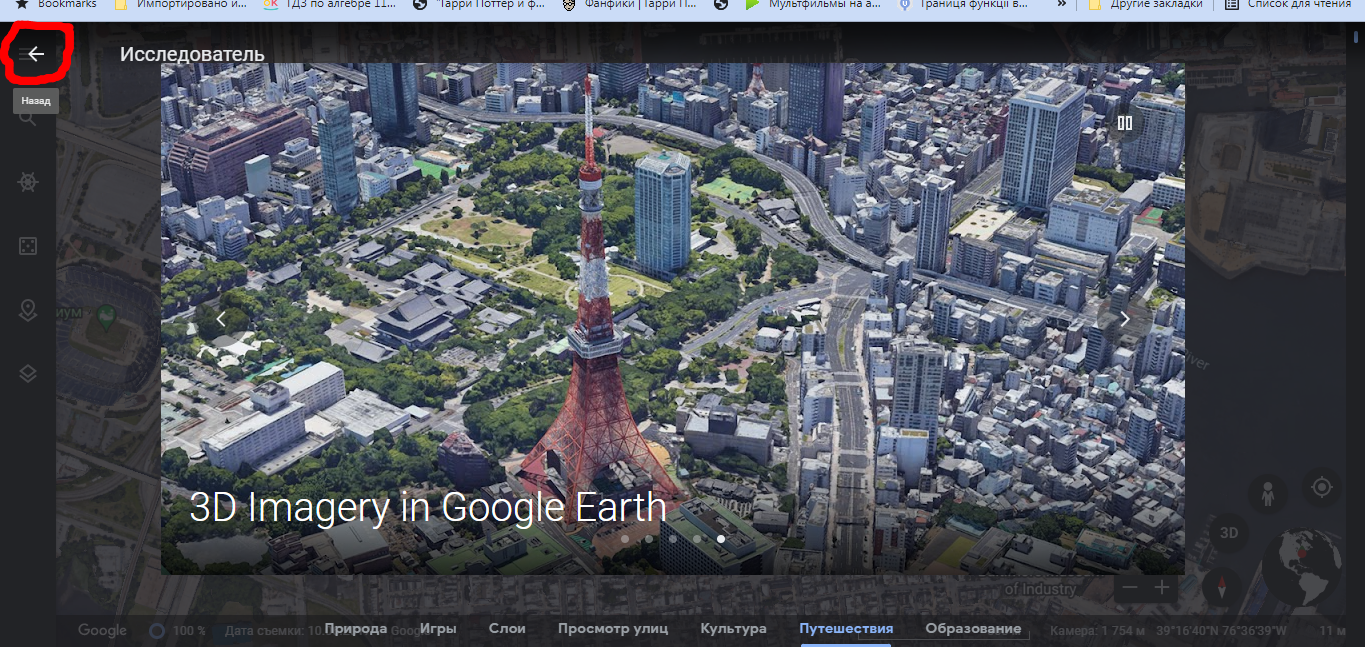Viewport: 1365px width, 647px height.
Task: Click the Google logo in status bar
Action: pos(102,630)
